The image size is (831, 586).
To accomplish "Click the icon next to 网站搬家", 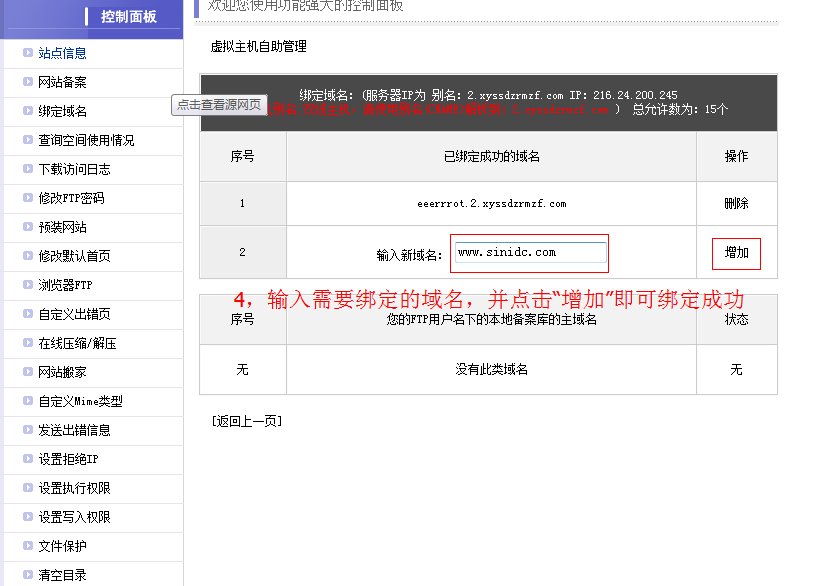I will pyautogui.click(x=26, y=372).
